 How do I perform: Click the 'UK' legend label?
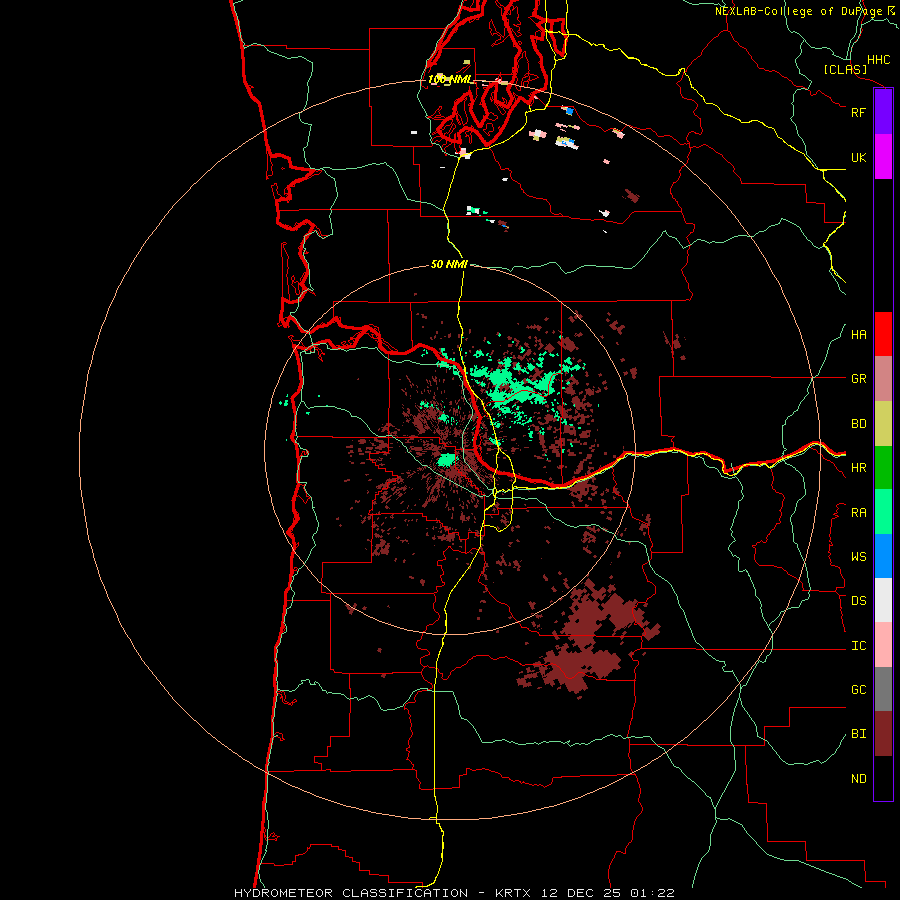coord(858,157)
